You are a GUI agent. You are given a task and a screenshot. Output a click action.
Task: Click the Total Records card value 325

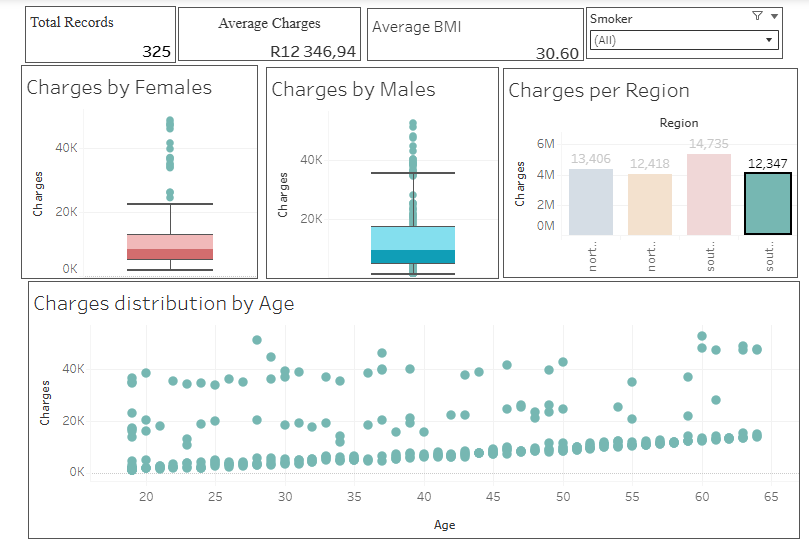pos(156,52)
